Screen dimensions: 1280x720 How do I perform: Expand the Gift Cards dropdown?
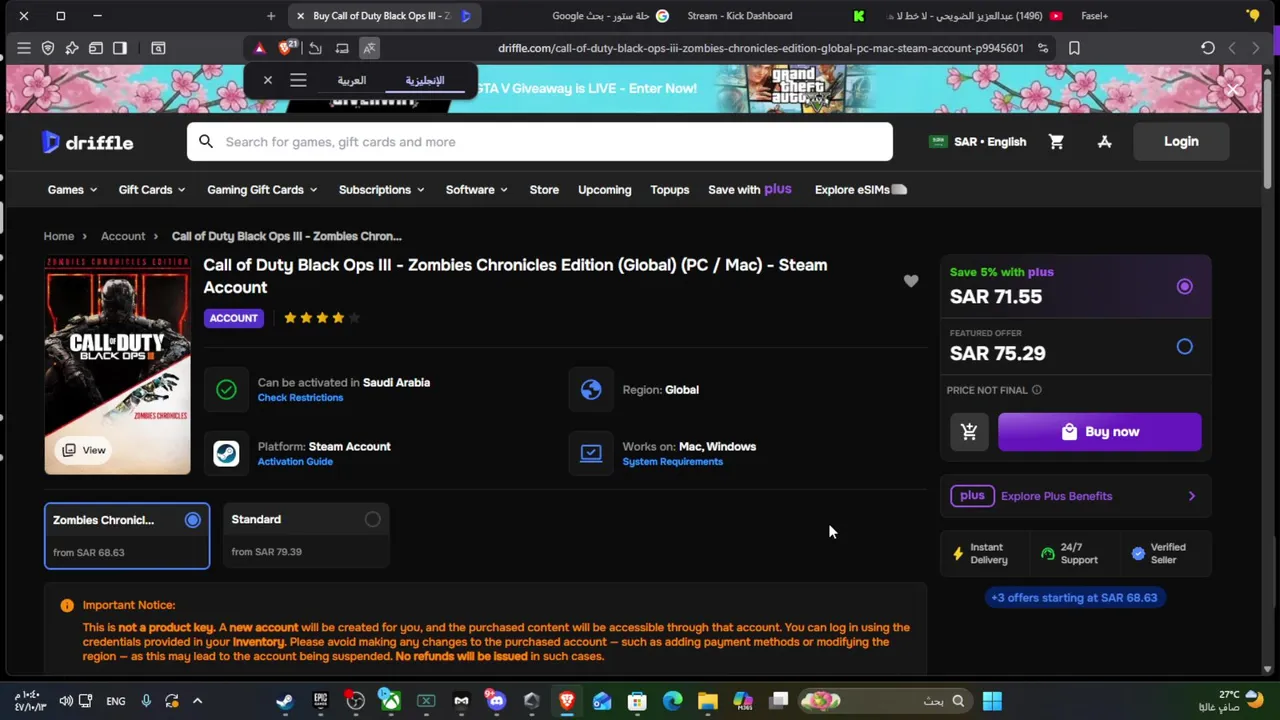point(152,190)
